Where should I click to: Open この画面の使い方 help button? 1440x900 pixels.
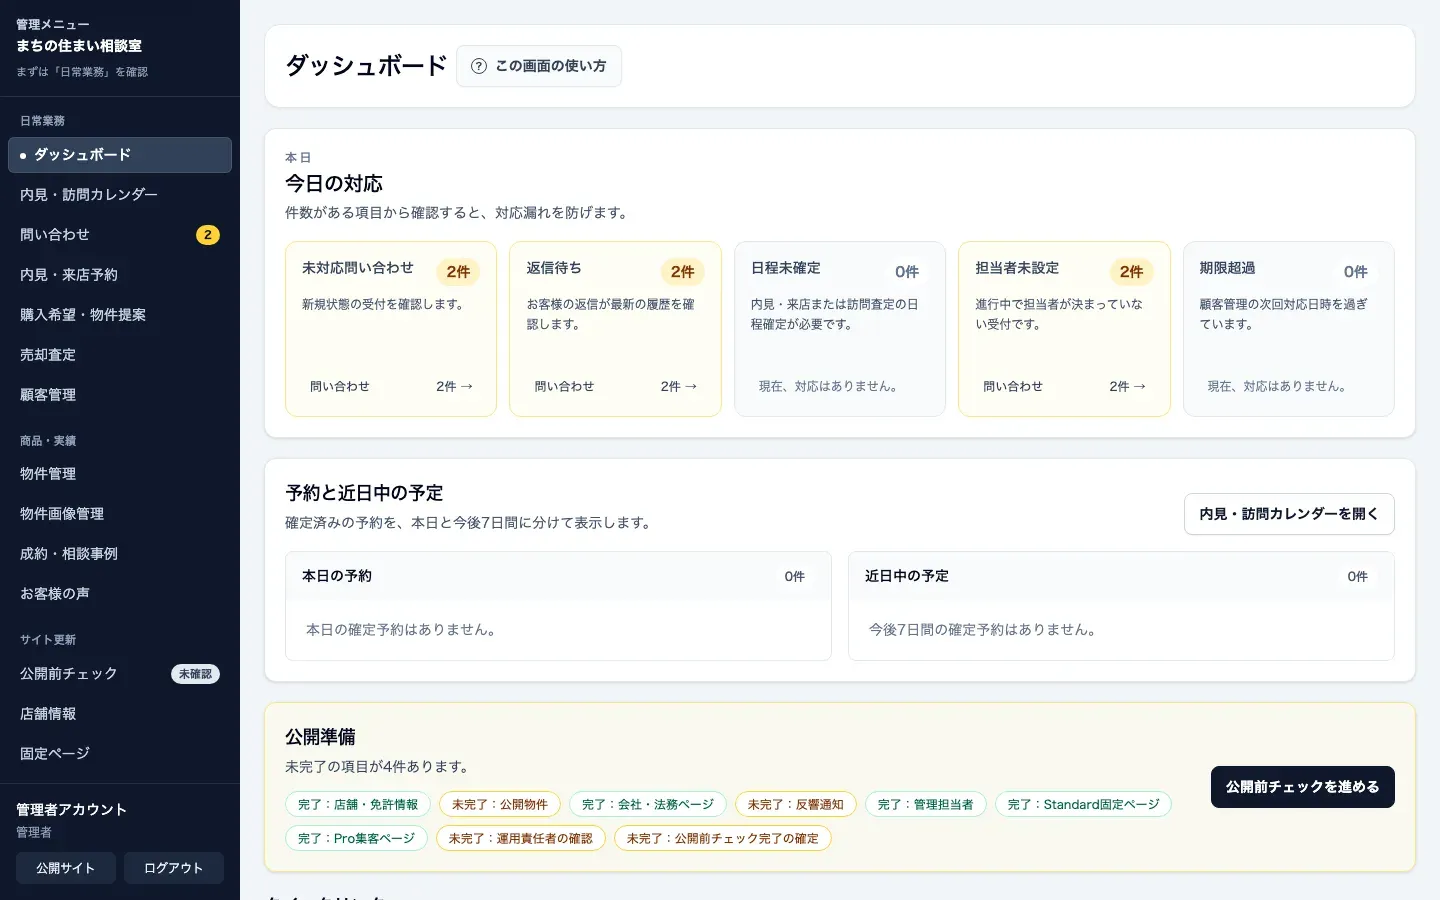pos(539,66)
